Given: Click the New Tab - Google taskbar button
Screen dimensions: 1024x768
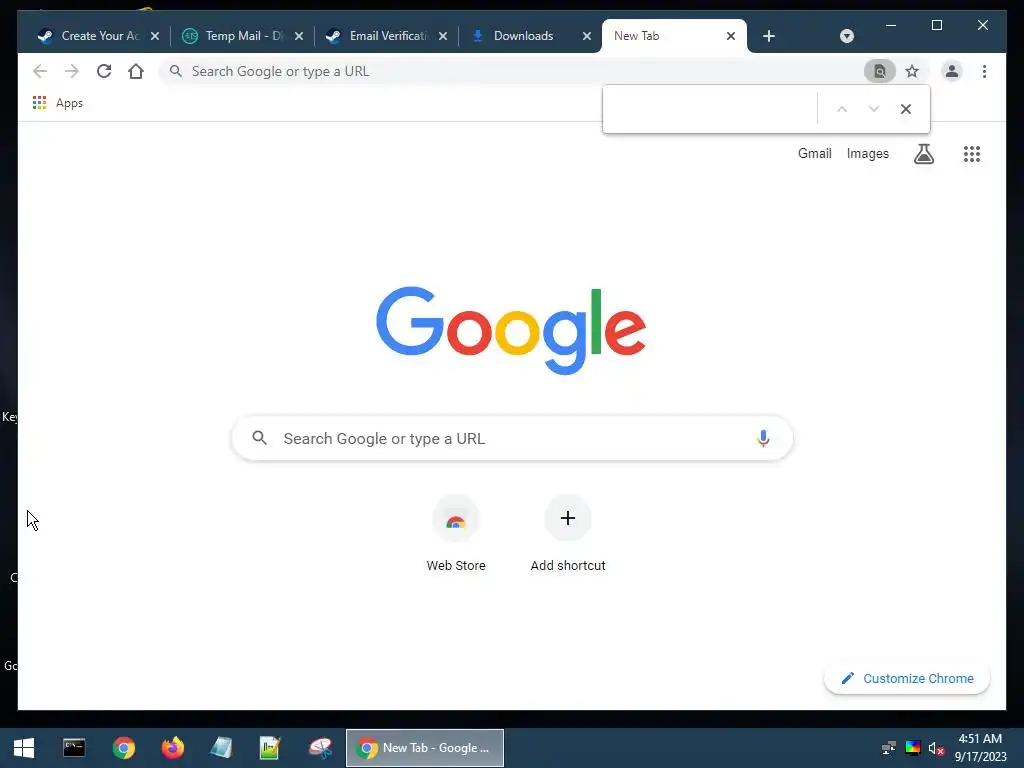Looking at the screenshot, I should (424, 748).
